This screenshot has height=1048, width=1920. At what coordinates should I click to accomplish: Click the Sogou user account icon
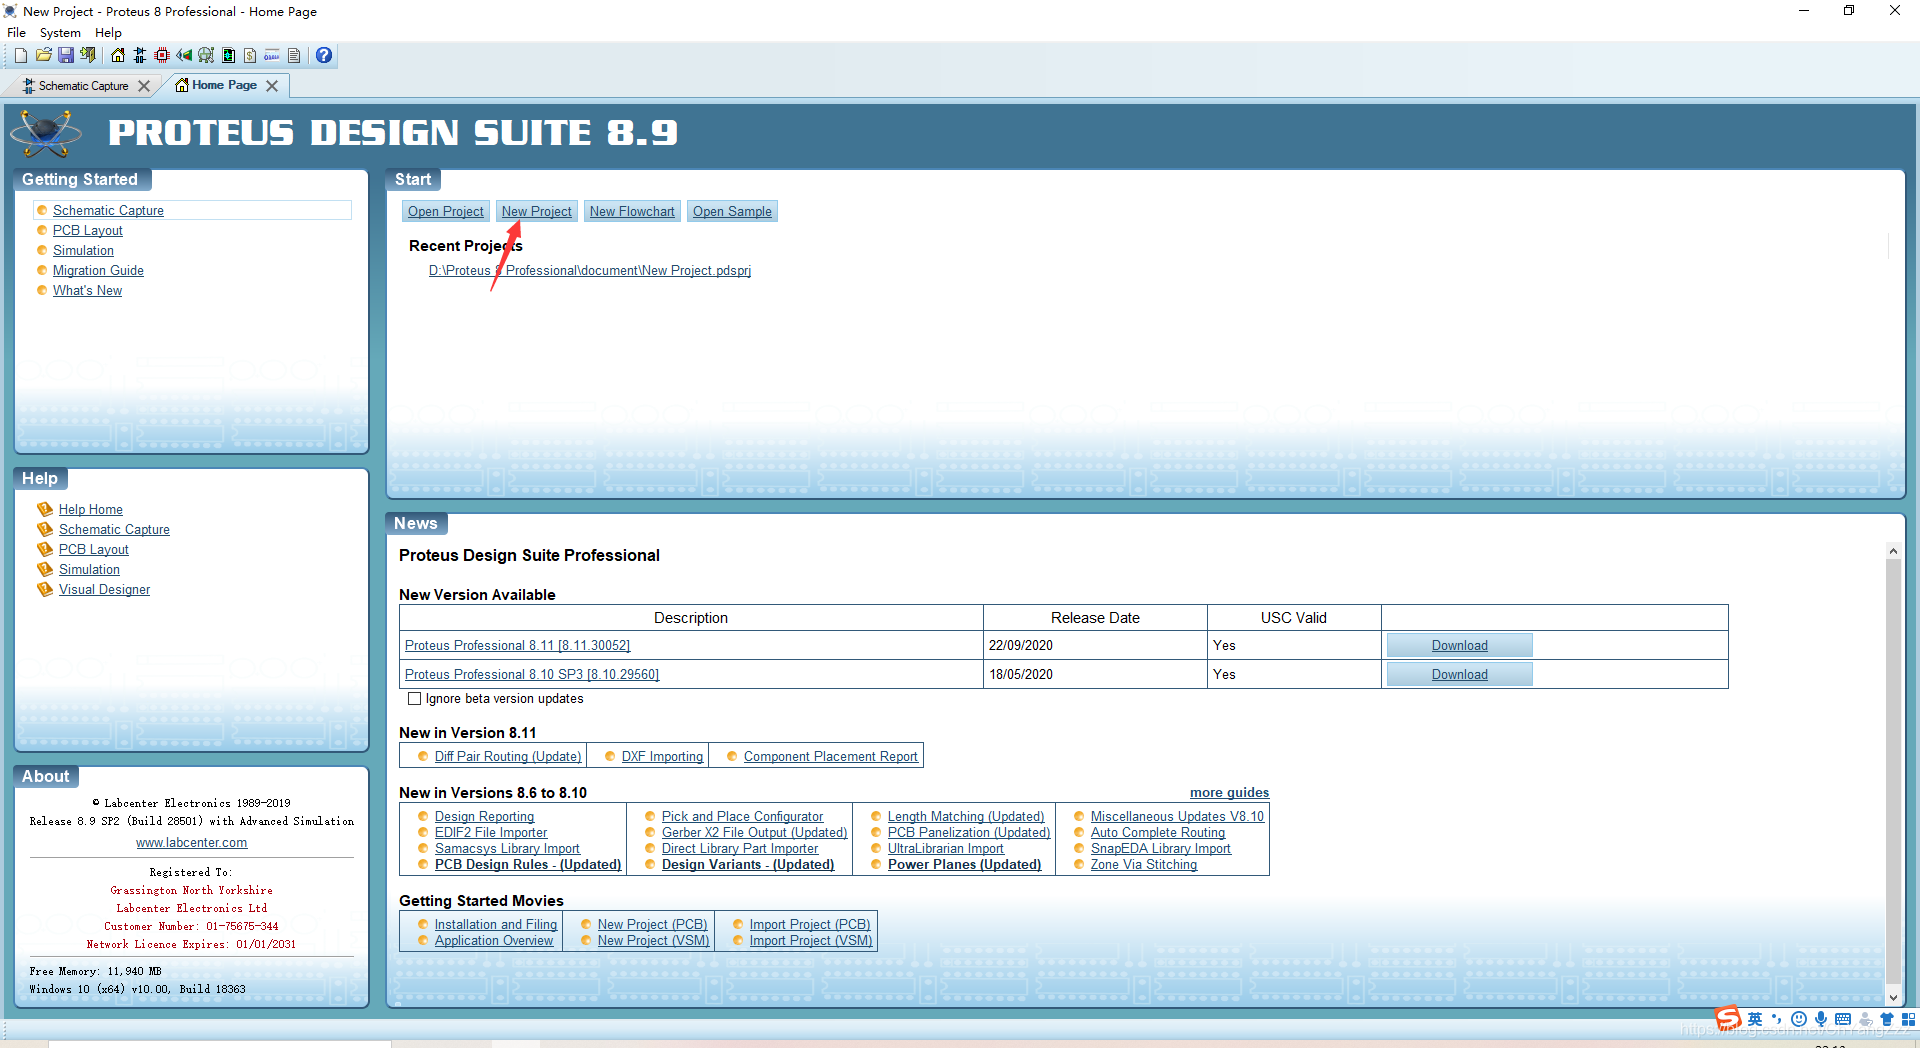[x=1865, y=1019]
